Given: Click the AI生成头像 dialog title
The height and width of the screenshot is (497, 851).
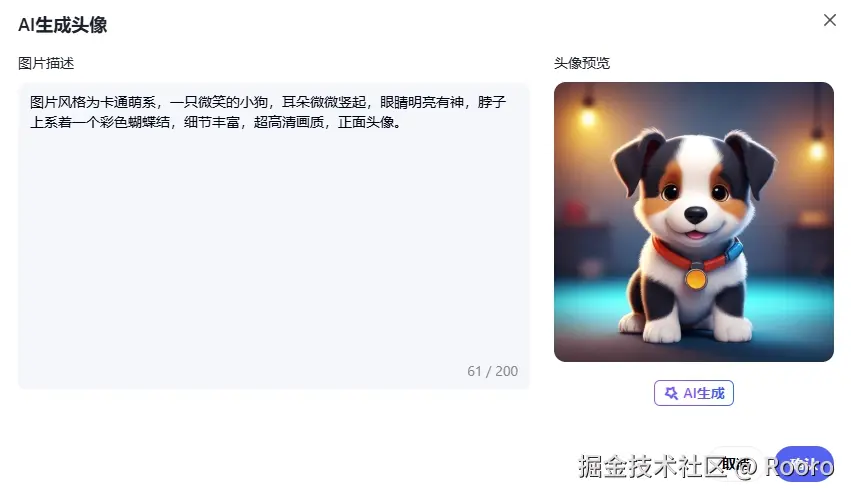Looking at the screenshot, I should tap(62, 25).
